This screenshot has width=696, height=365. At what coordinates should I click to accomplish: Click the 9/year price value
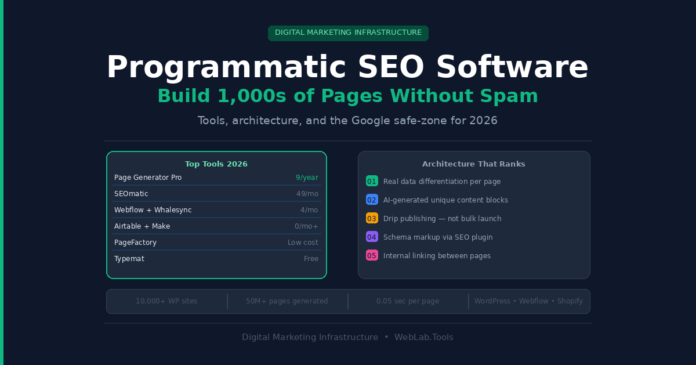[307, 178]
